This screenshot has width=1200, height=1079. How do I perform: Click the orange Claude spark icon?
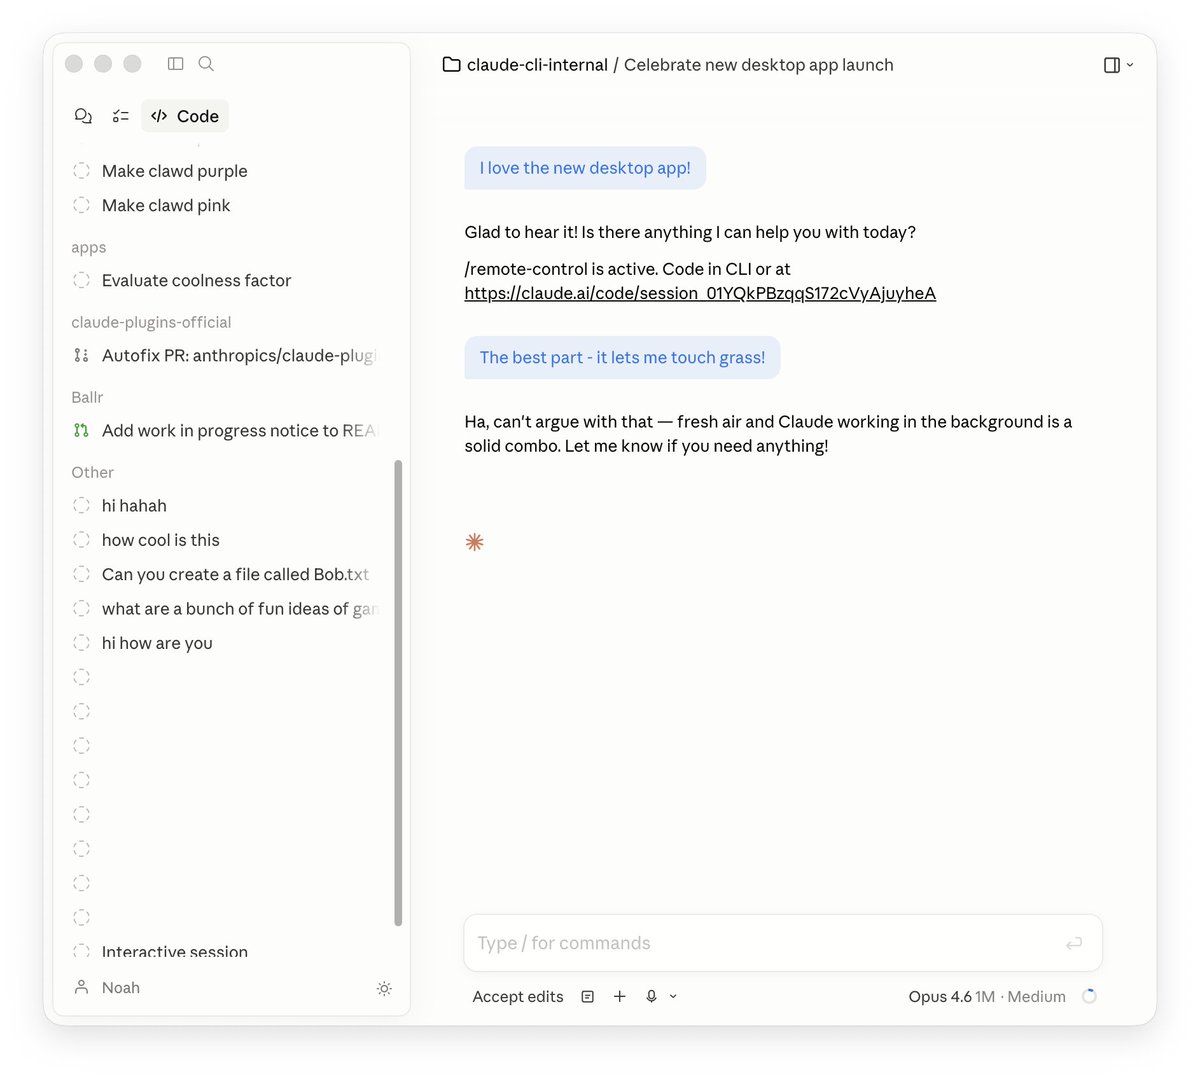tap(474, 542)
